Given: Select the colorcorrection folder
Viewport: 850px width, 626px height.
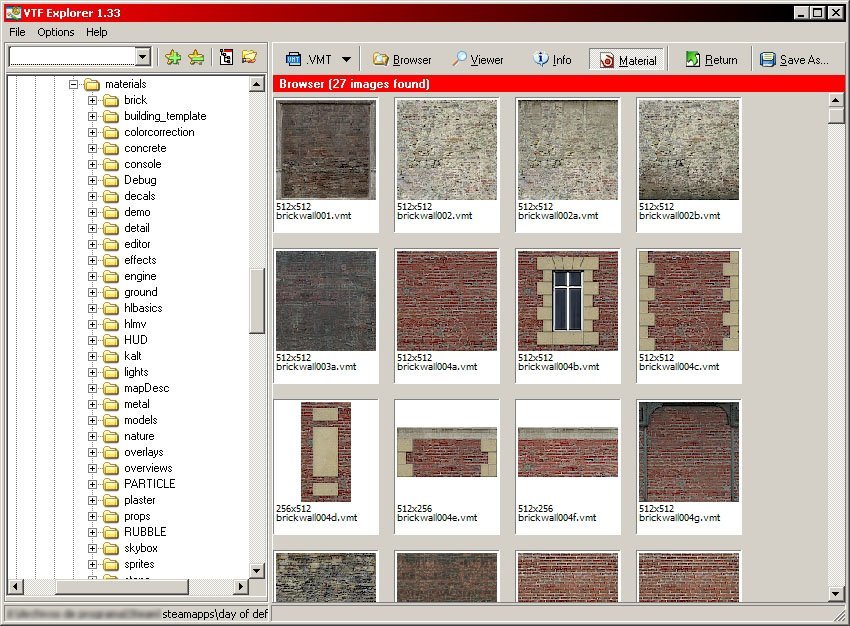Looking at the screenshot, I should 159,132.
